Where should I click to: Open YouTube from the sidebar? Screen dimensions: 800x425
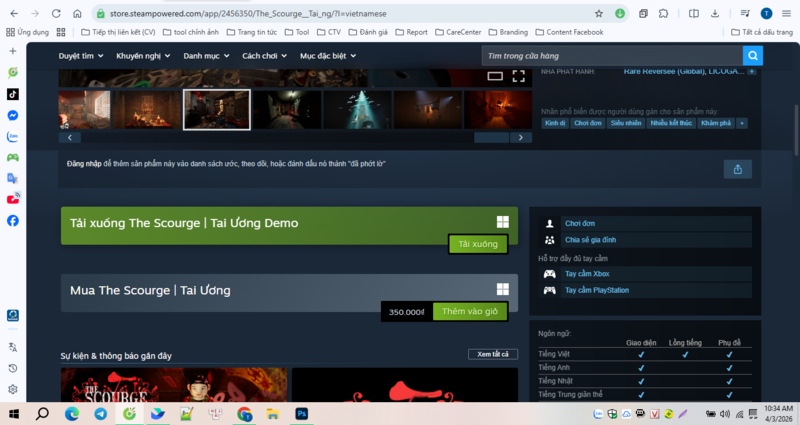click(13, 199)
